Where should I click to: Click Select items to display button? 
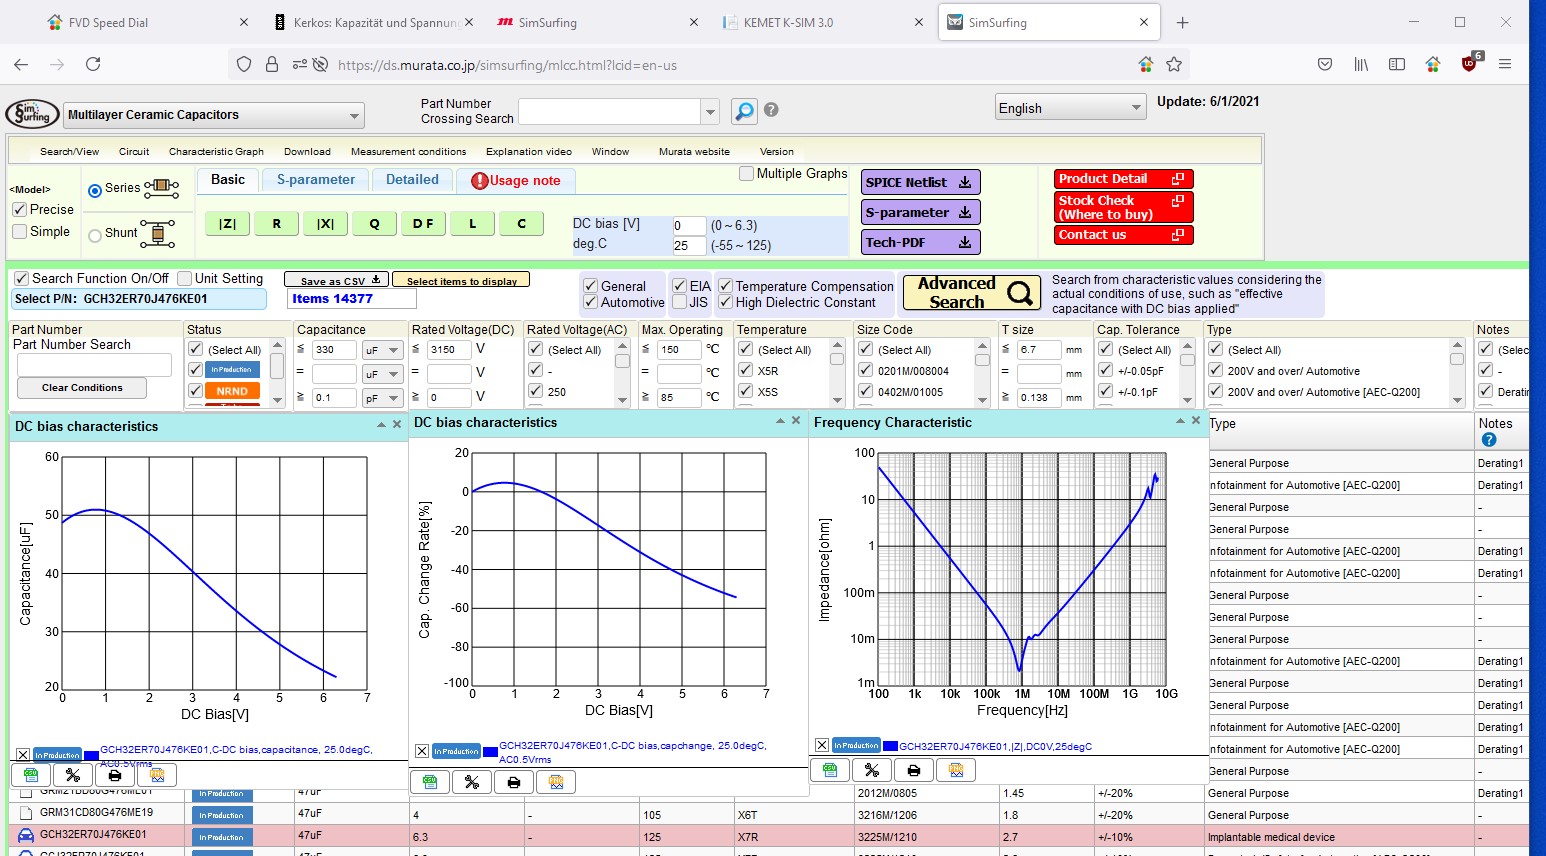(461, 280)
